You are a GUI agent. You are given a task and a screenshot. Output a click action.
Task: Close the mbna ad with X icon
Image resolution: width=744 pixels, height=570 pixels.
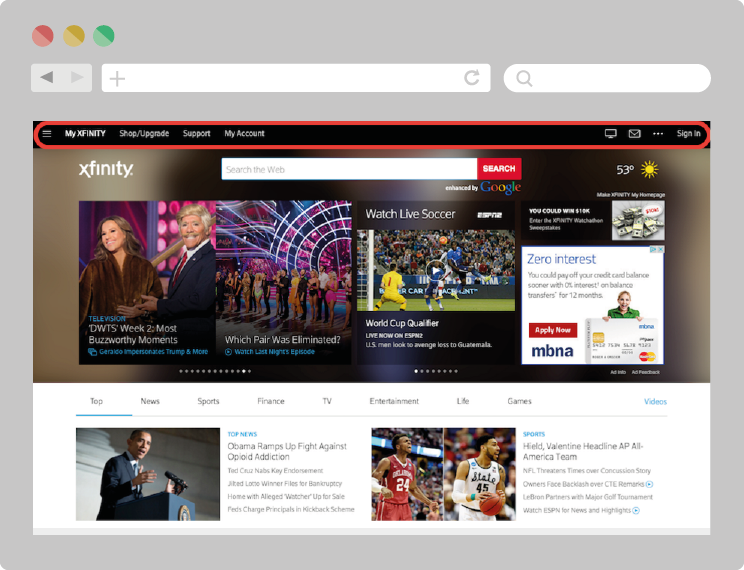pos(660,249)
